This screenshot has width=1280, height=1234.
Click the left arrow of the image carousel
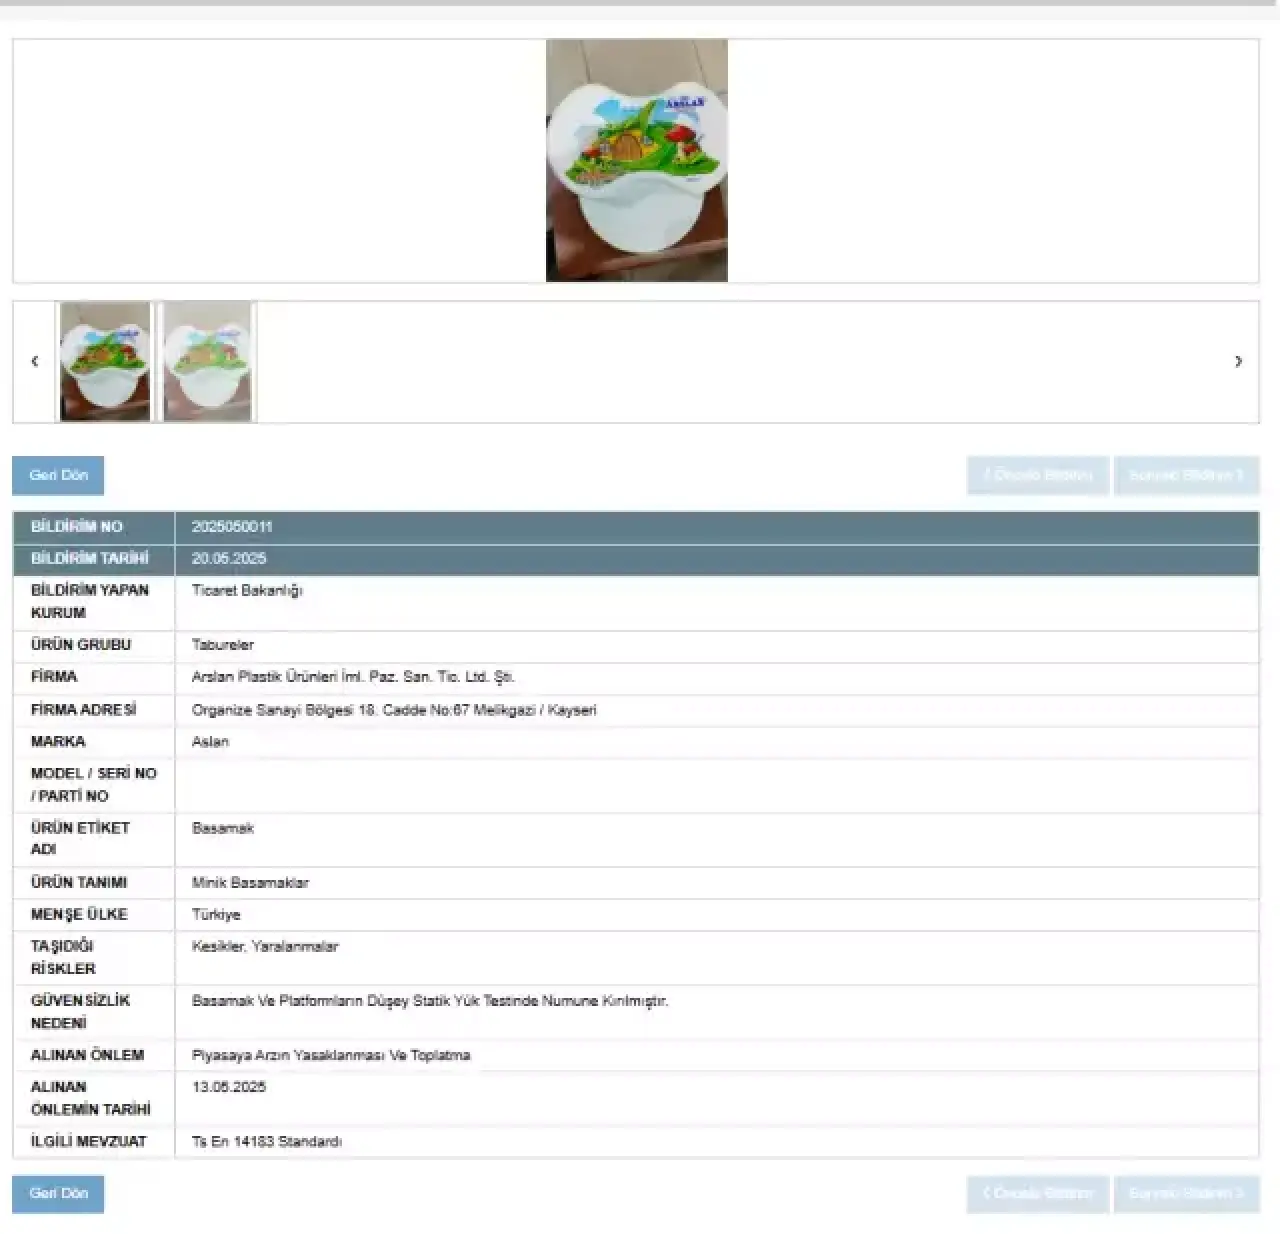[x=35, y=361]
